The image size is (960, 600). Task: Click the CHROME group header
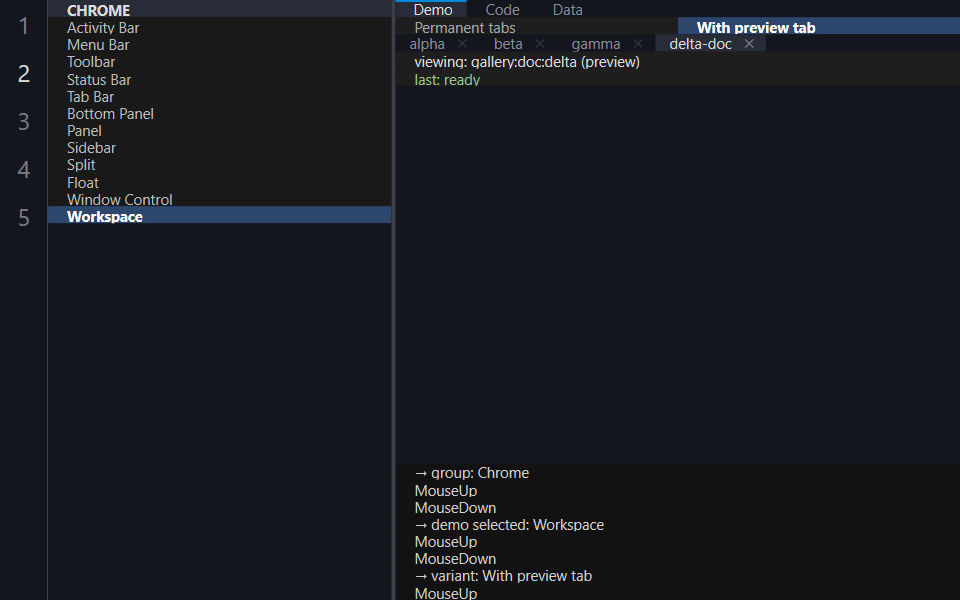click(x=219, y=10)
